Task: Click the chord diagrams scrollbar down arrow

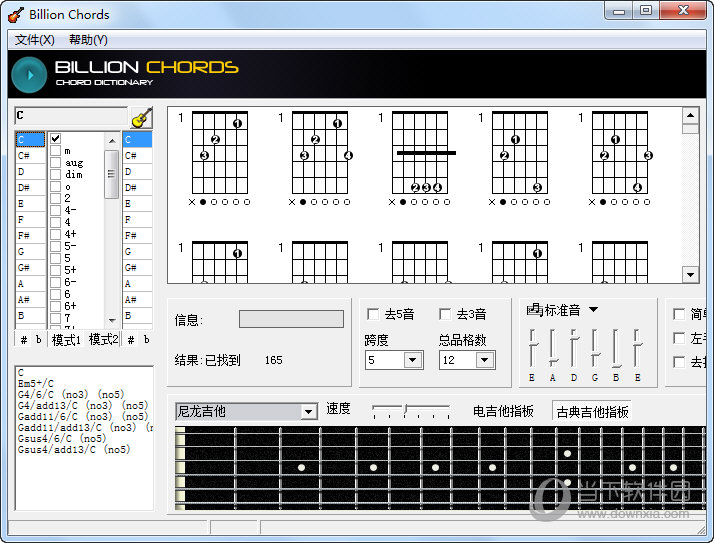Action: (690, 275)
